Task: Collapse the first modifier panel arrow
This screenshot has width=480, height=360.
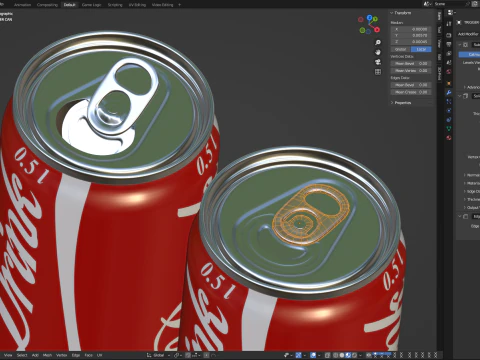Action: point(460,45)
